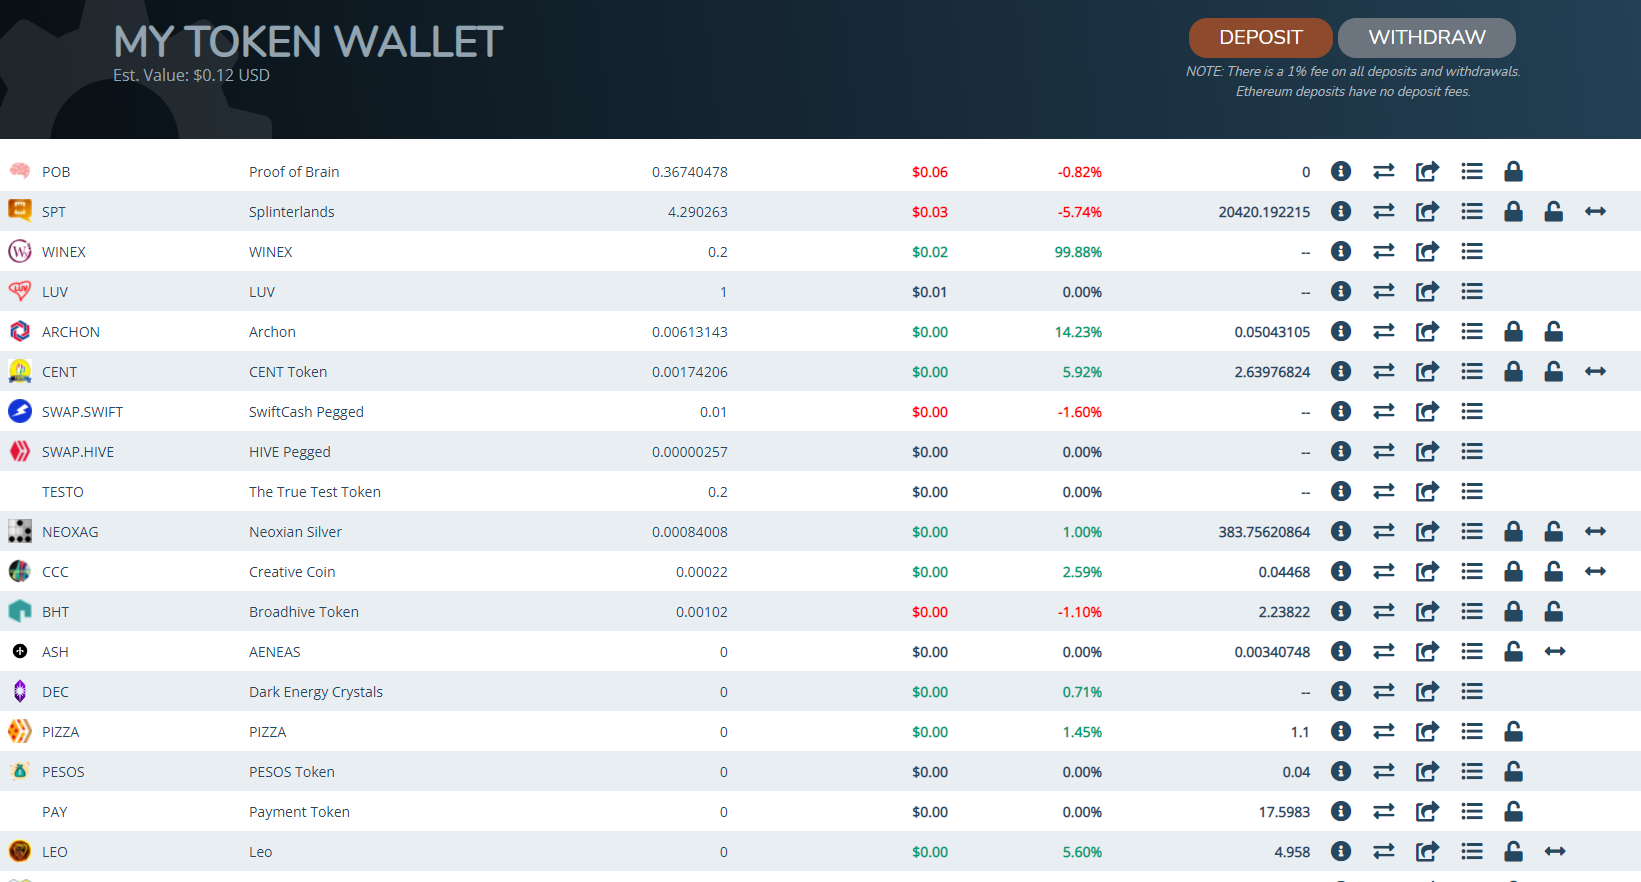Click the PAY staked amount 17.5983
This screenshot has width=1641, height=882.
click(1284, 812)
